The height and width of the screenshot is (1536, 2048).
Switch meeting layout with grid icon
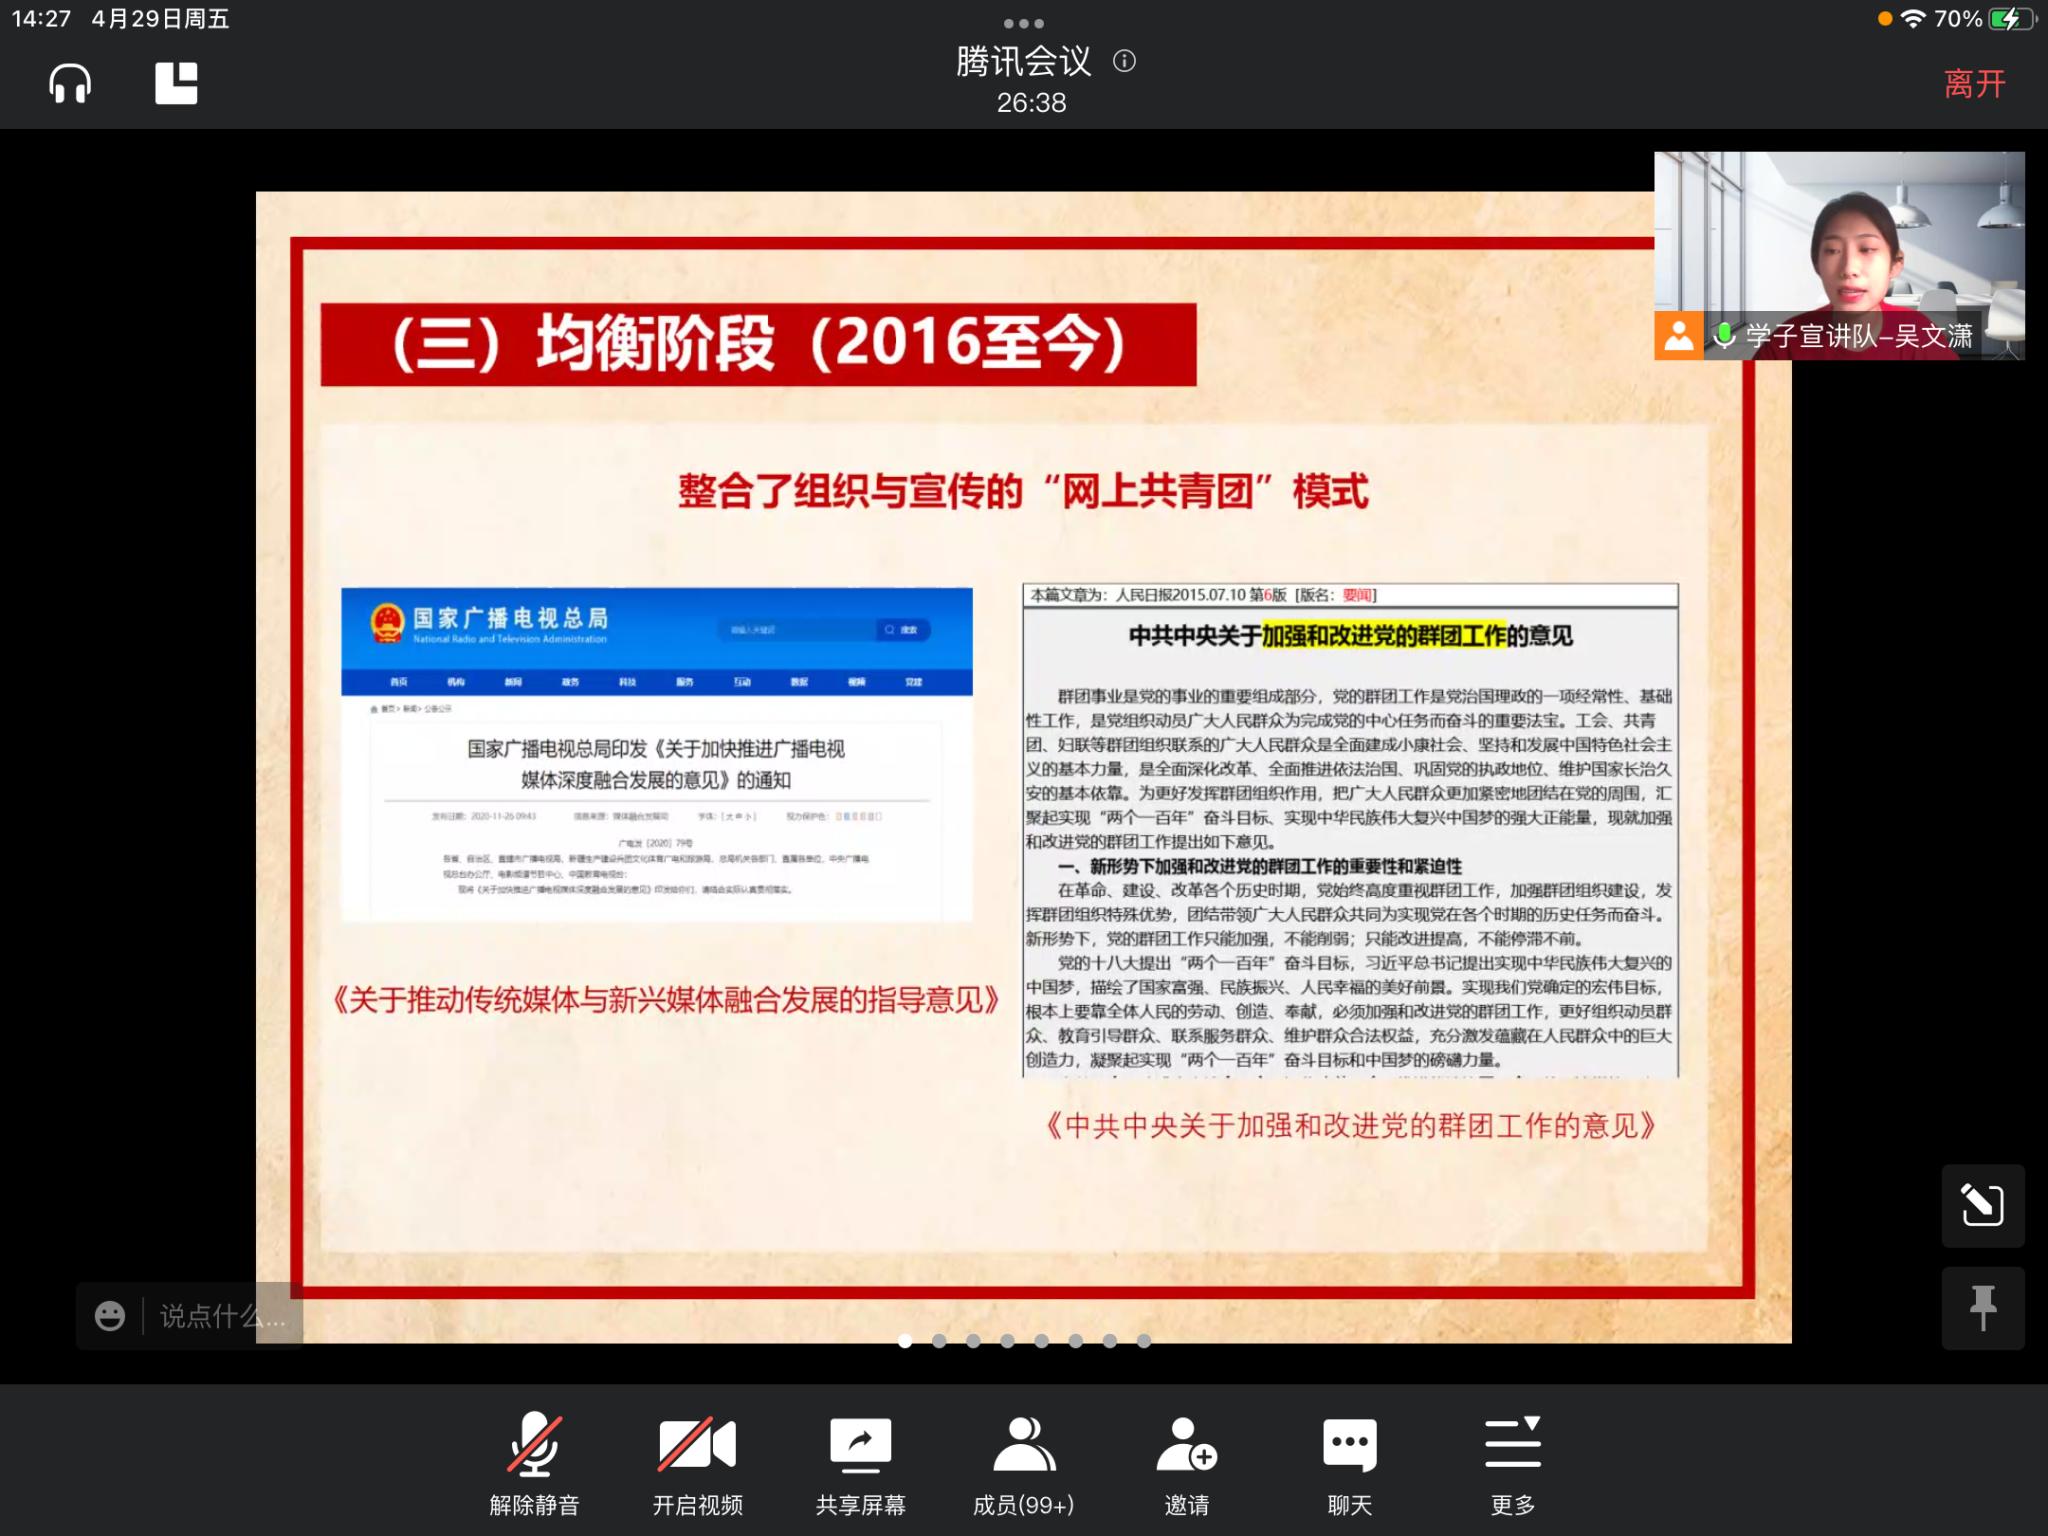tap(176, 83)
